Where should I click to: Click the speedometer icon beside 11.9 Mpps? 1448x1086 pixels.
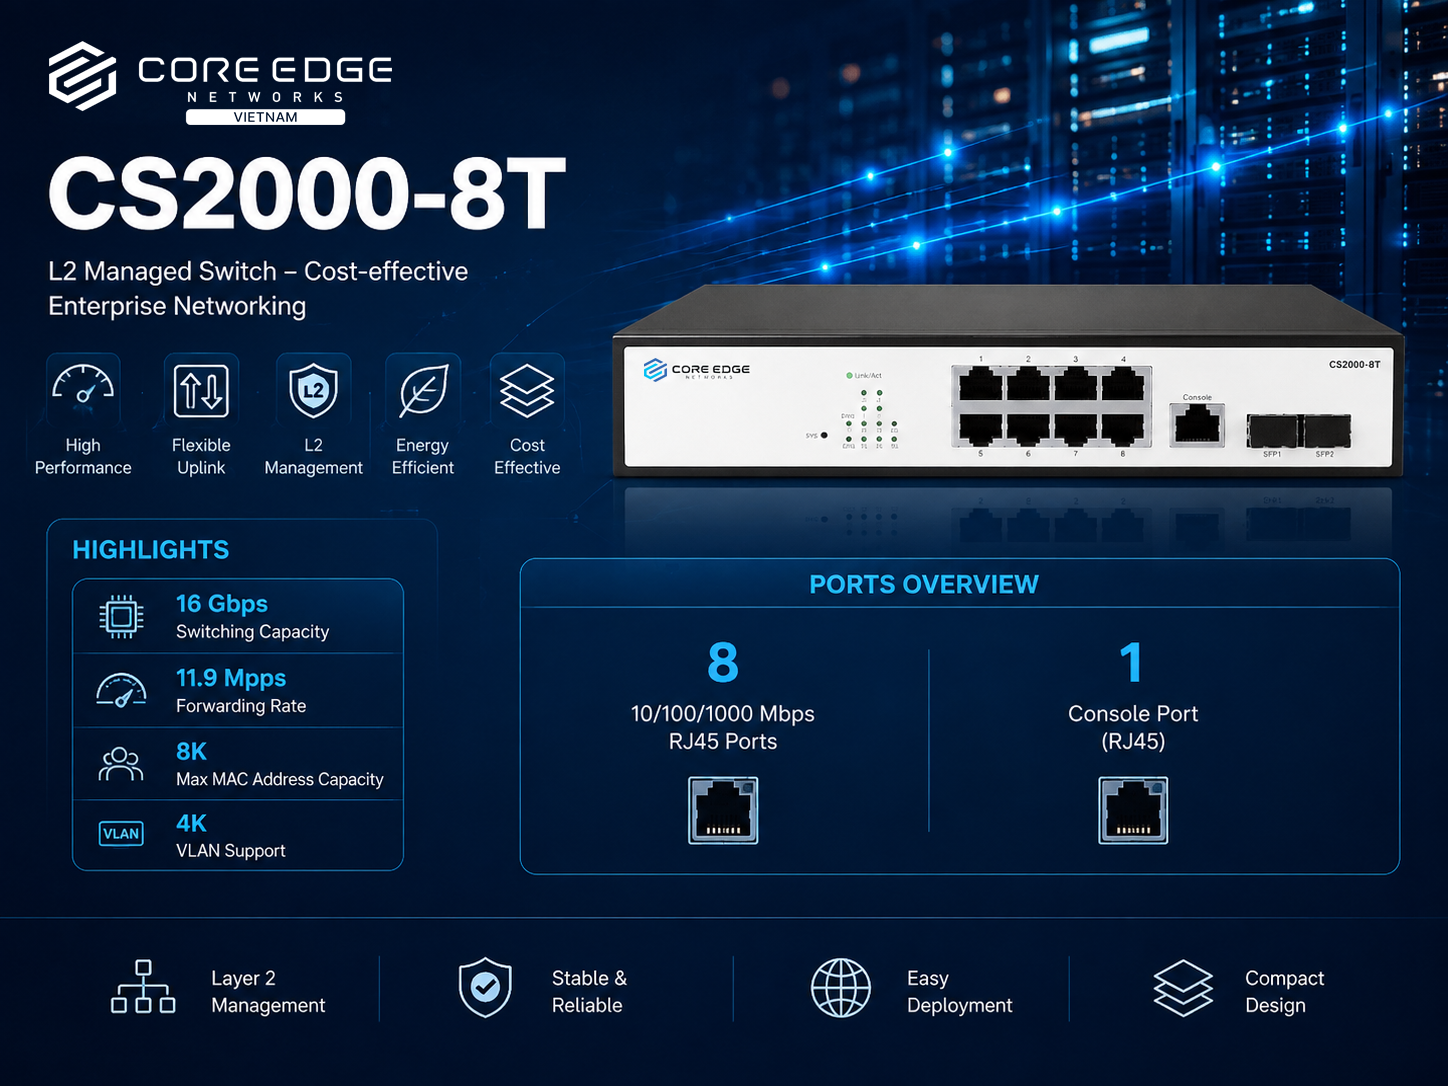[121, 690]
